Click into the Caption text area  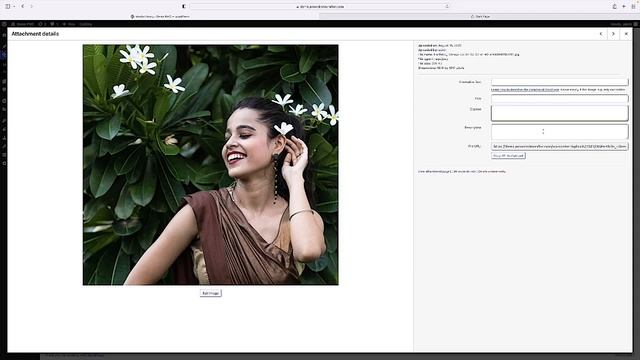560,113
